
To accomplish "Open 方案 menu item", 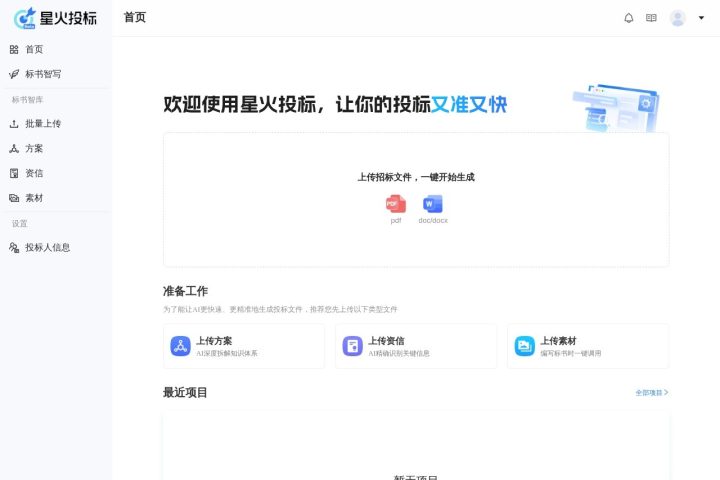I will click(34, 148).
